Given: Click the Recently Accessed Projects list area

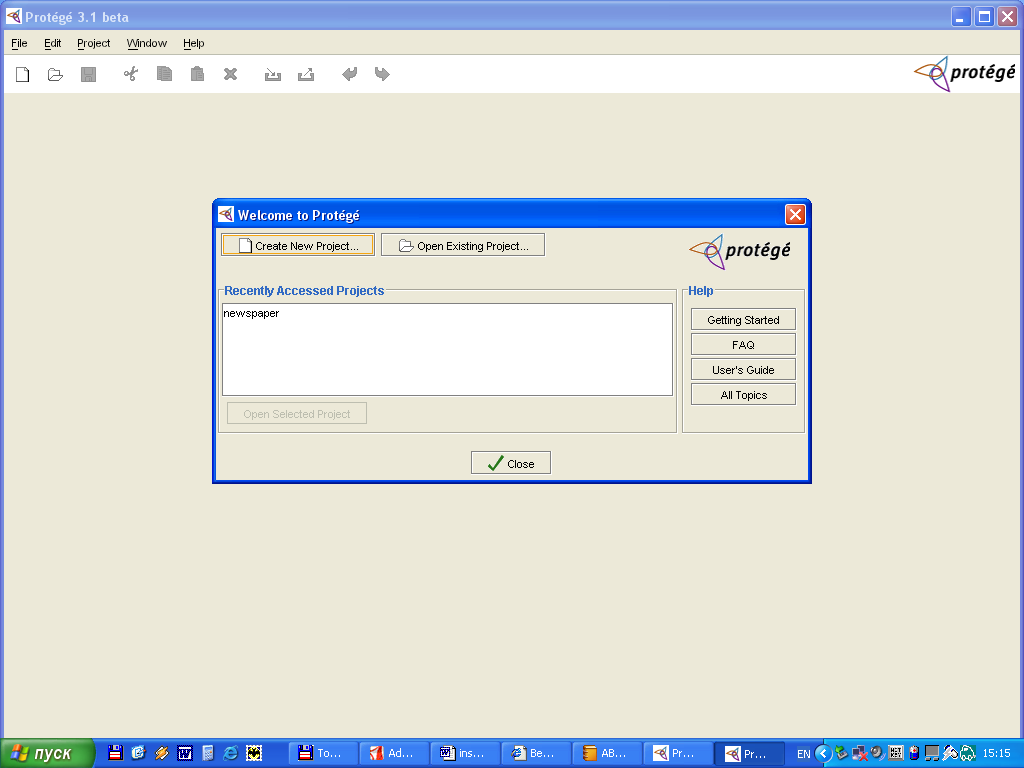Looking at the screenshot, I should click(447, 349).
